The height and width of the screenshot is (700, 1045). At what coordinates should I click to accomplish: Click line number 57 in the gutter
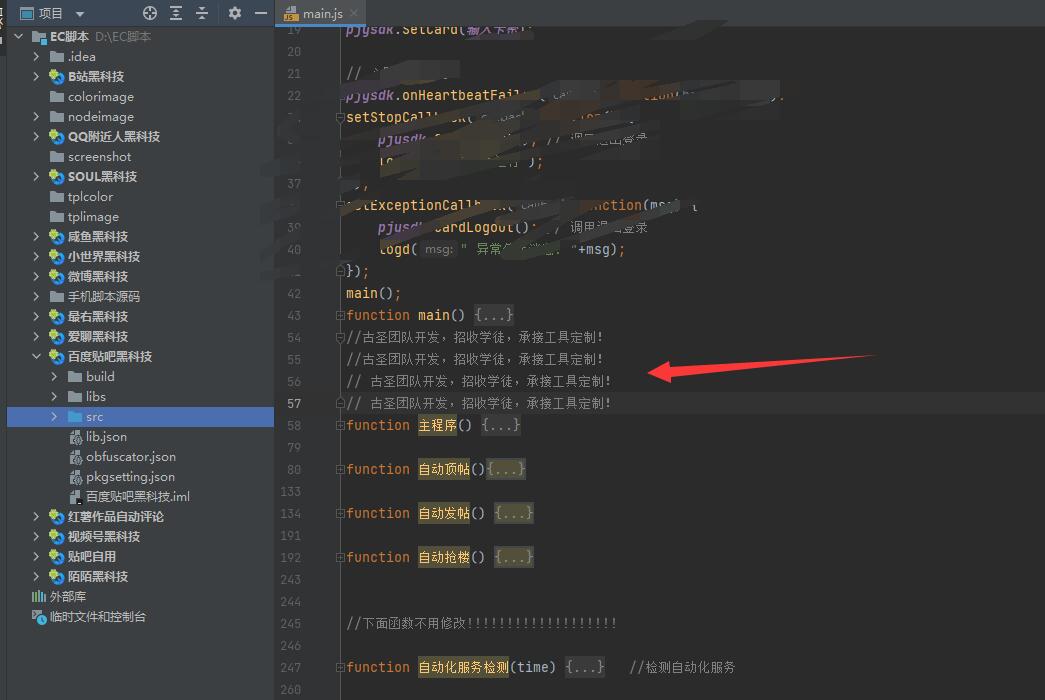(294, 403)
